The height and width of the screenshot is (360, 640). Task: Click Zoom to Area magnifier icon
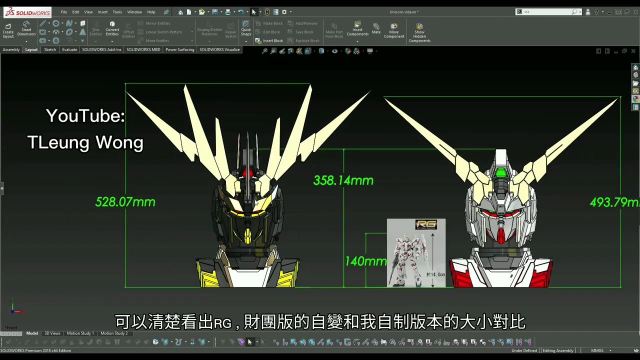click(x=273, y=51)
